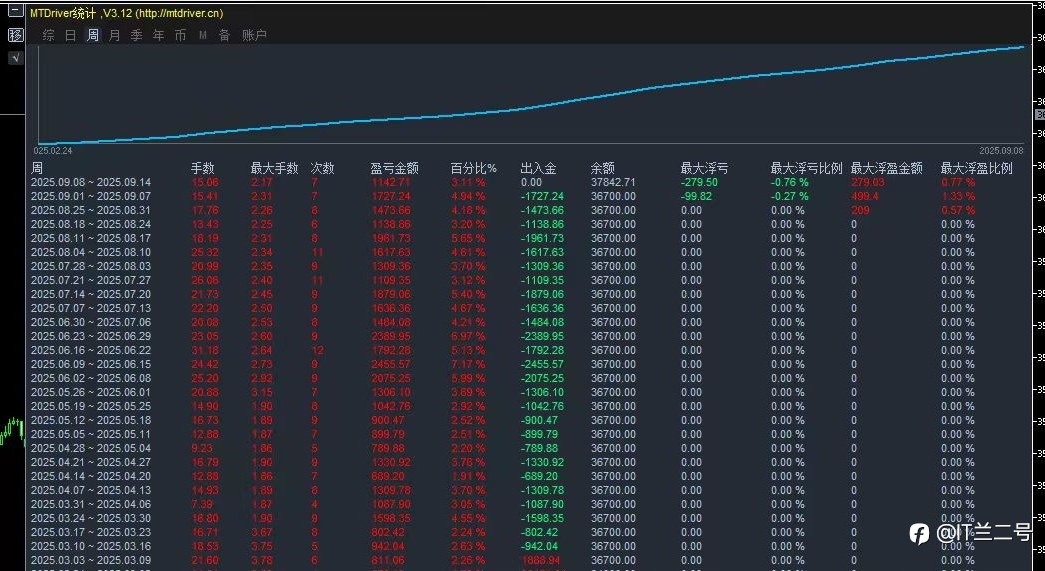Switch to the 日 daily tab
Image resolution: width=1045 pixels, height=571 pixels.
coord(71,35)
